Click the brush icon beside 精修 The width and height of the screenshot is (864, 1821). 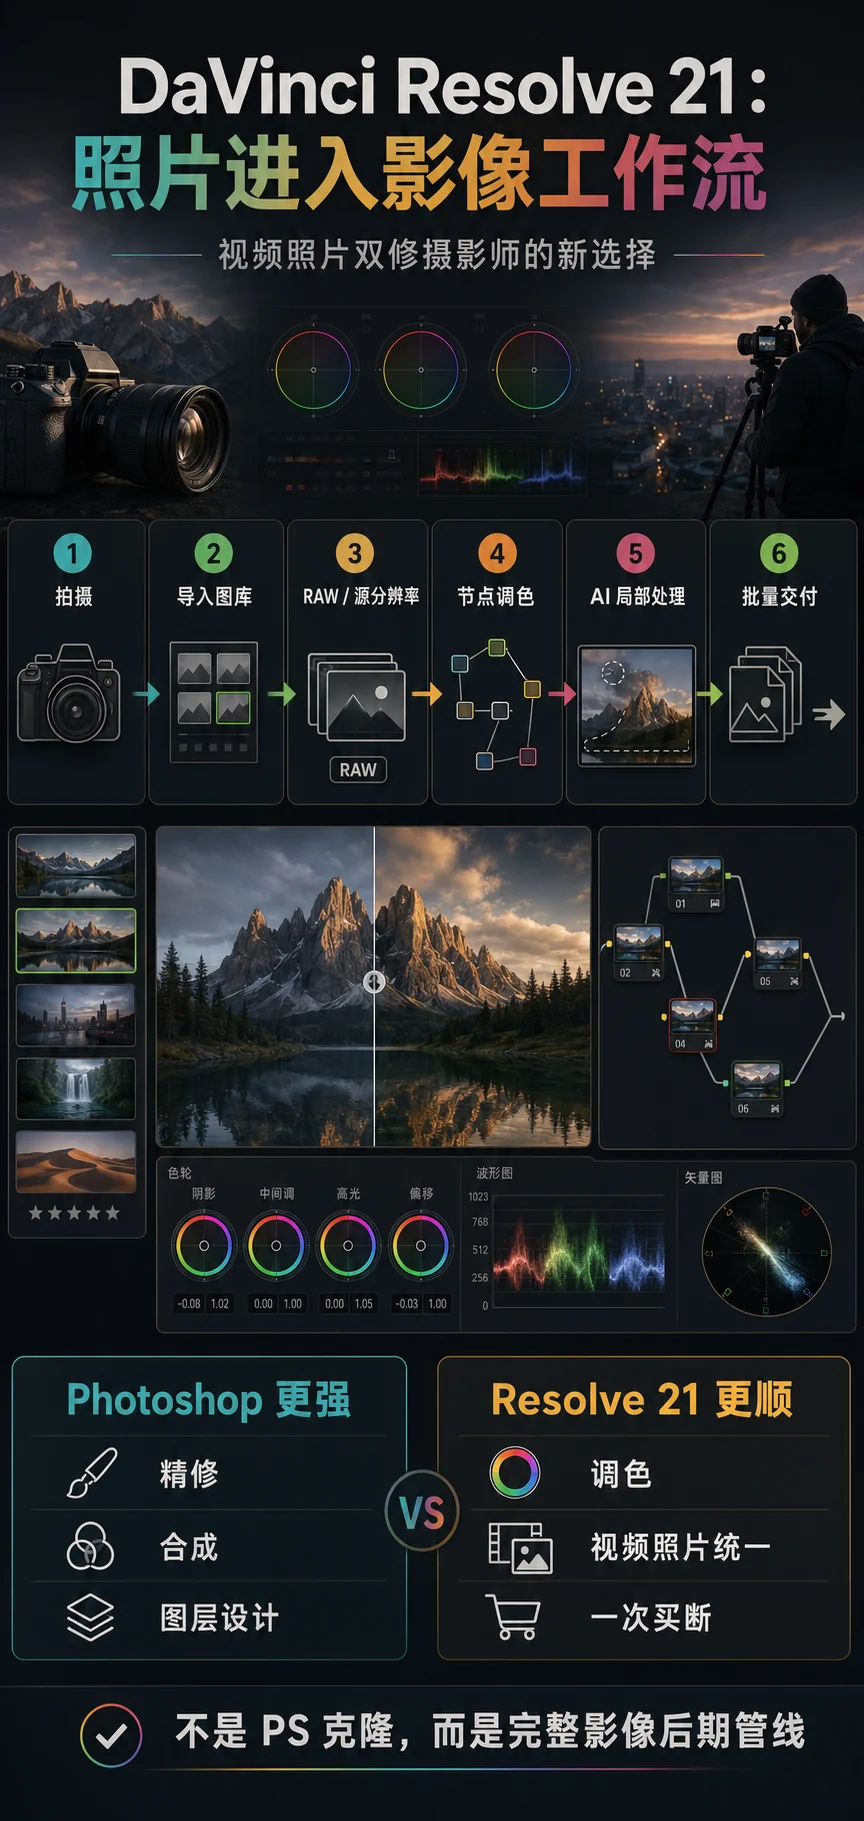pos(91,1473)
